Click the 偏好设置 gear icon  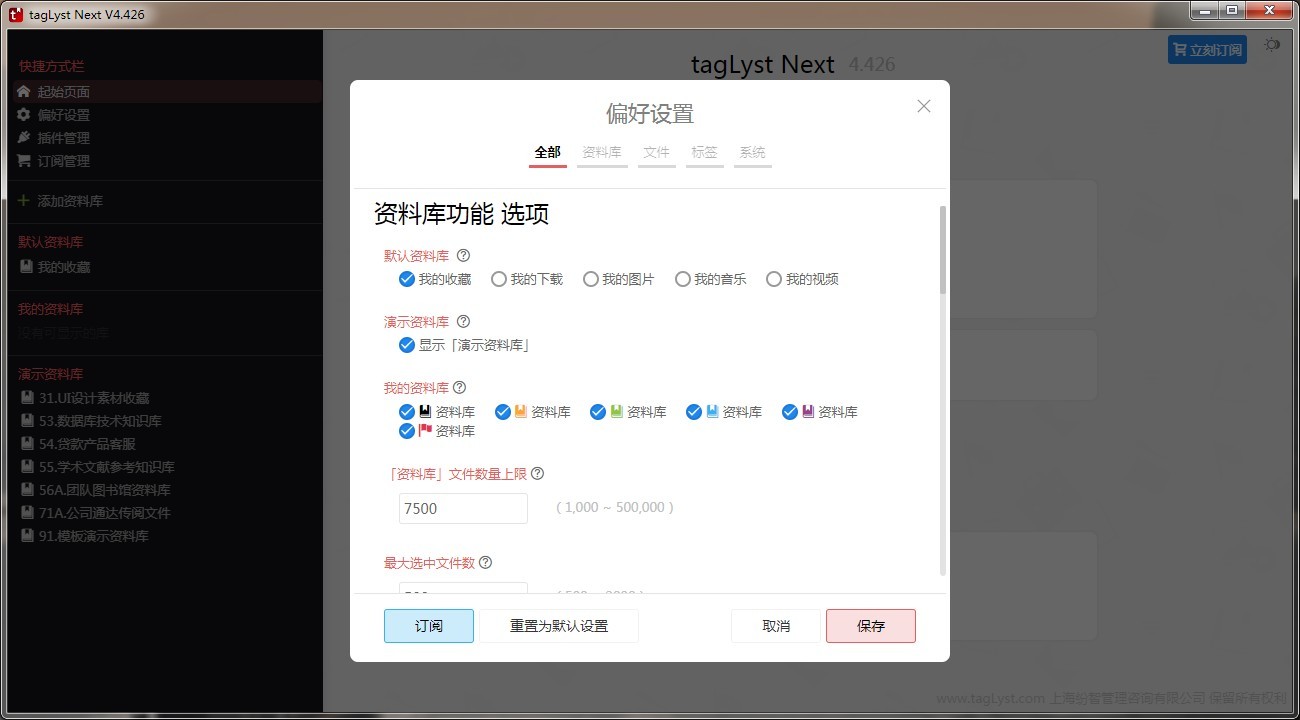(x=22, y=114)
